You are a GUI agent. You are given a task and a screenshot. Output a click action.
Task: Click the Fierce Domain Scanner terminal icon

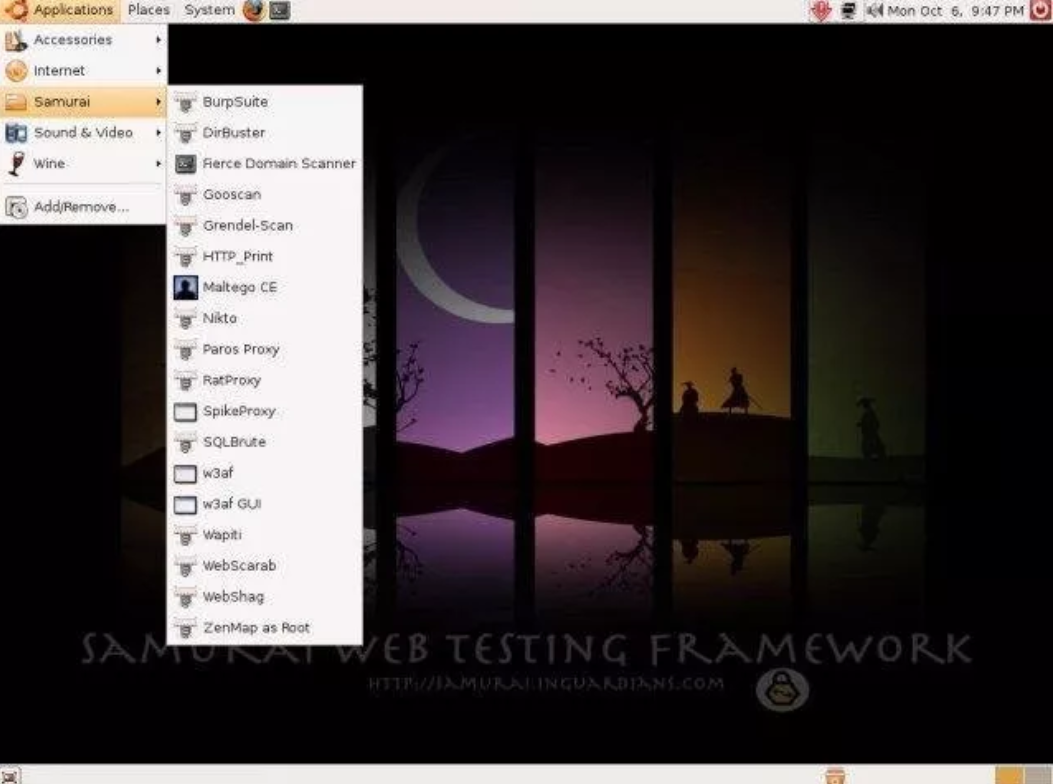click(x=185, y=164)
